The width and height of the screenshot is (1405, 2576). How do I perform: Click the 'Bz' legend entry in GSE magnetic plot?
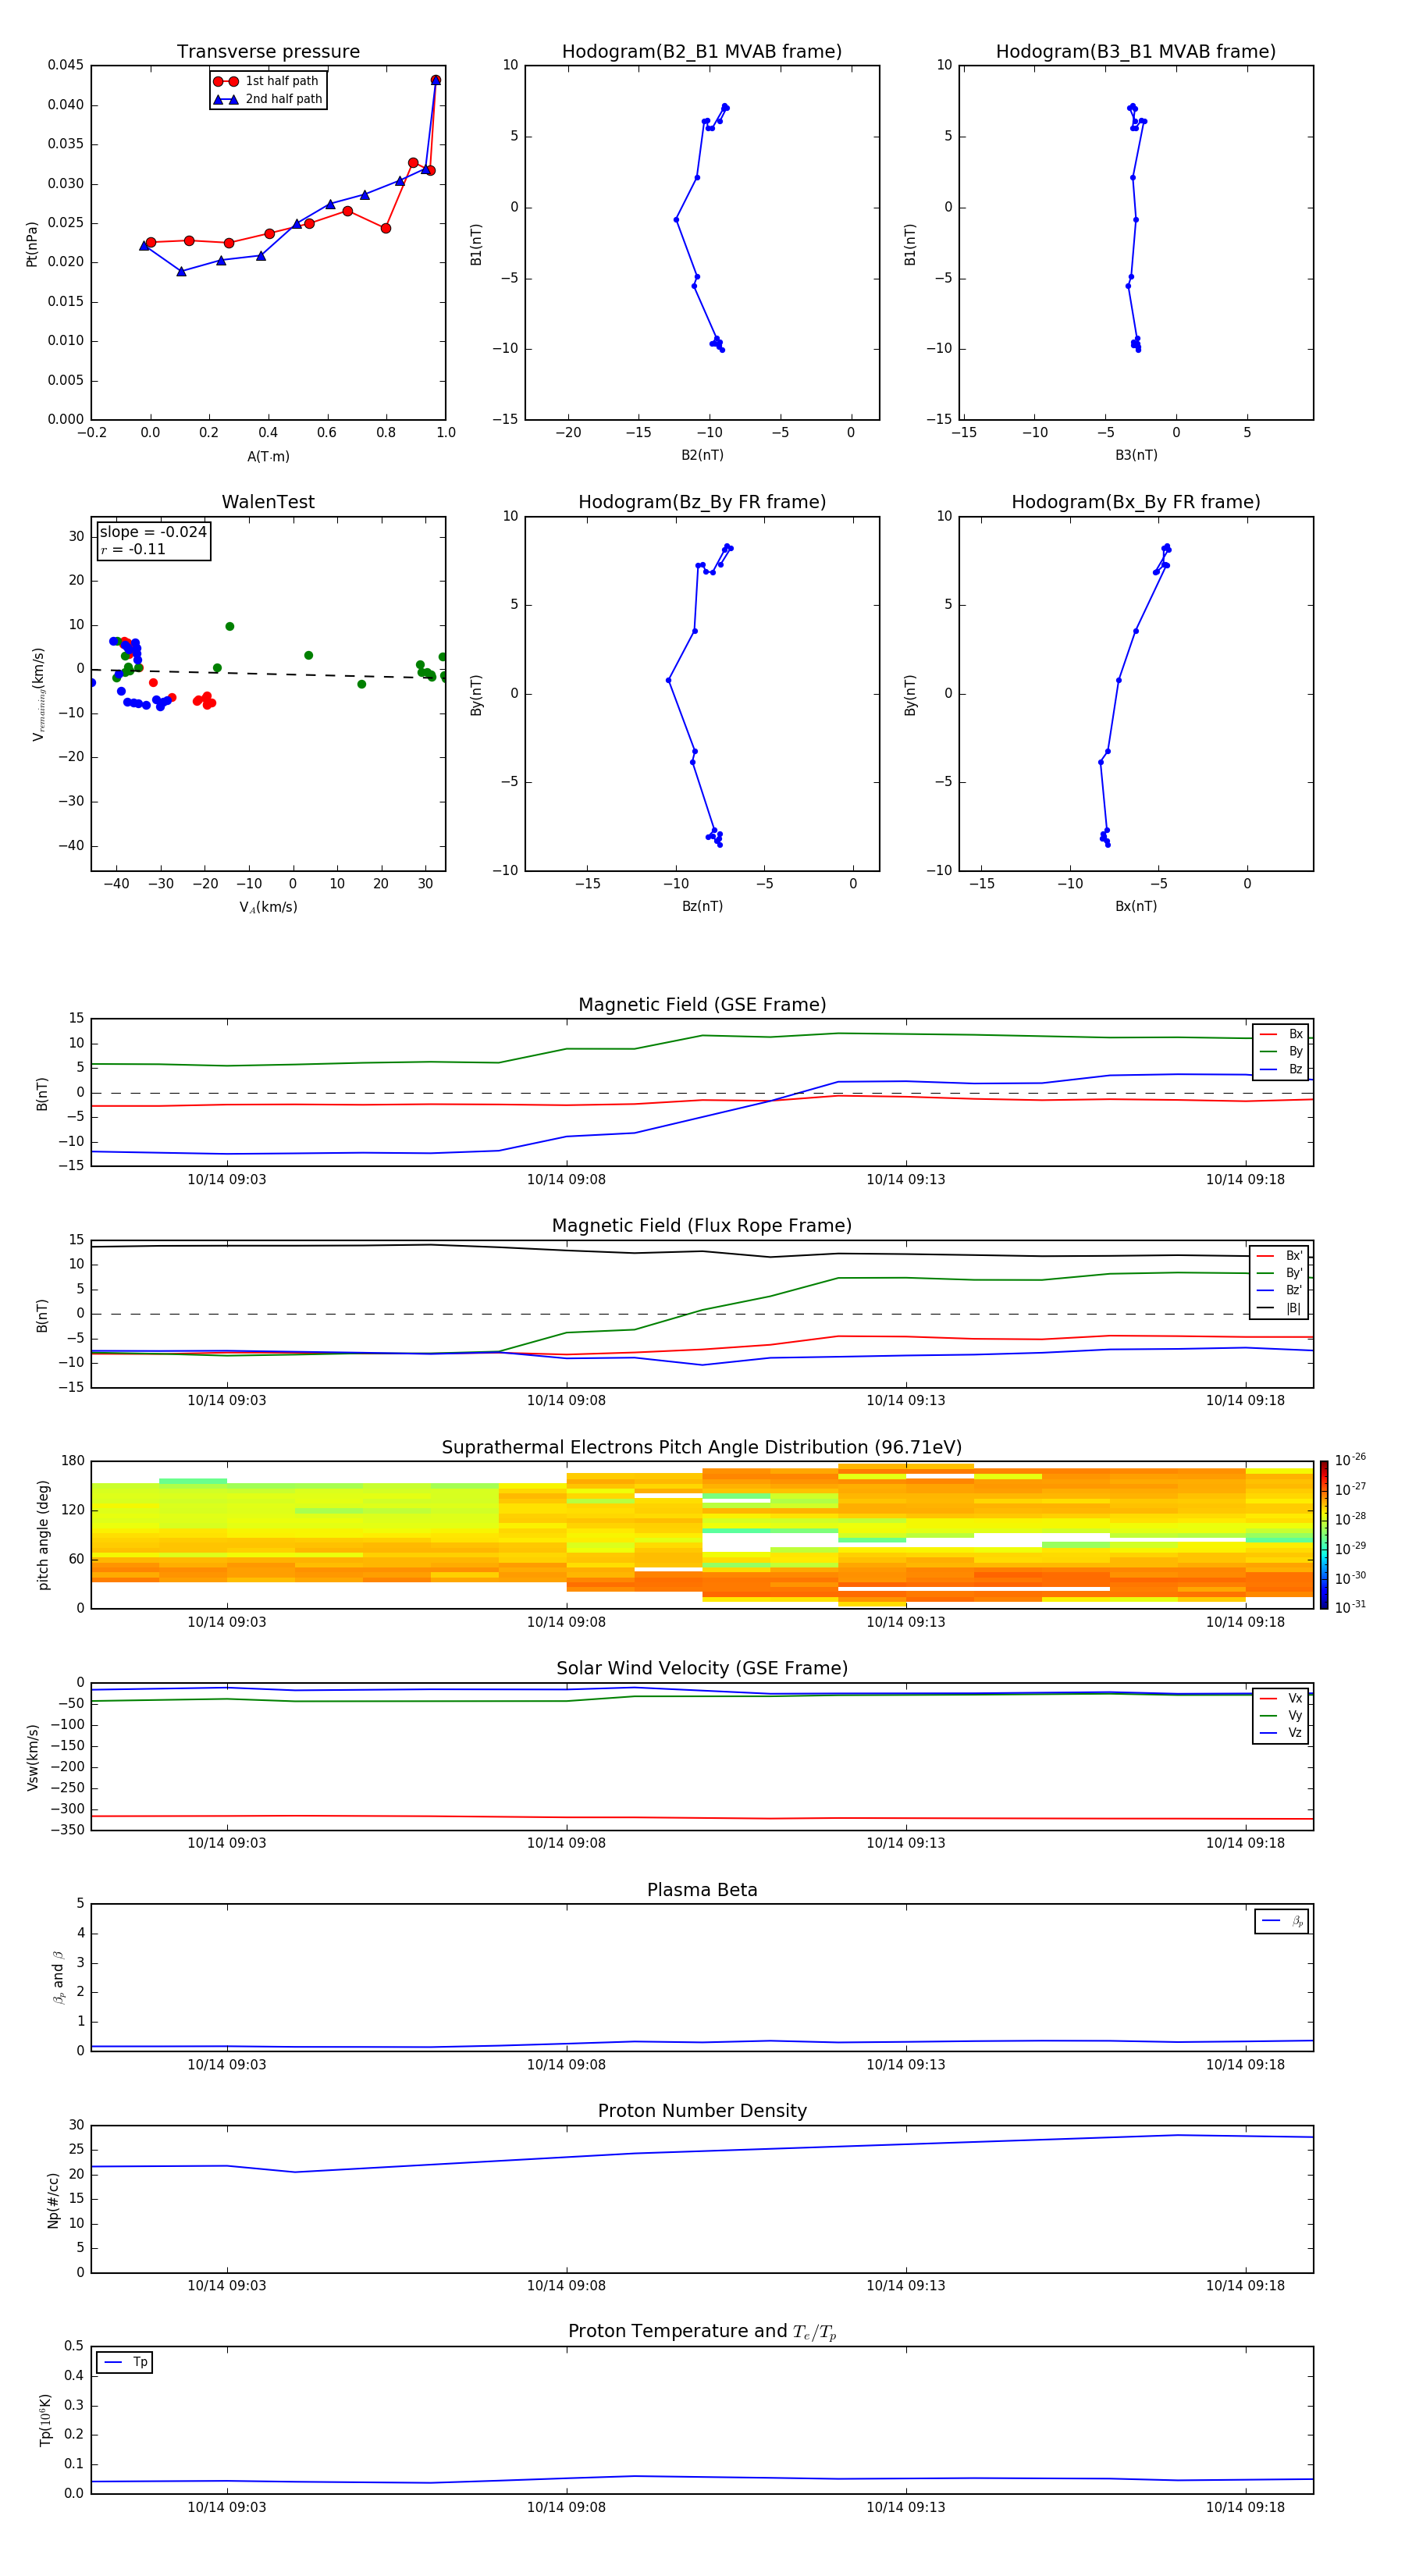(1282, 1069)
